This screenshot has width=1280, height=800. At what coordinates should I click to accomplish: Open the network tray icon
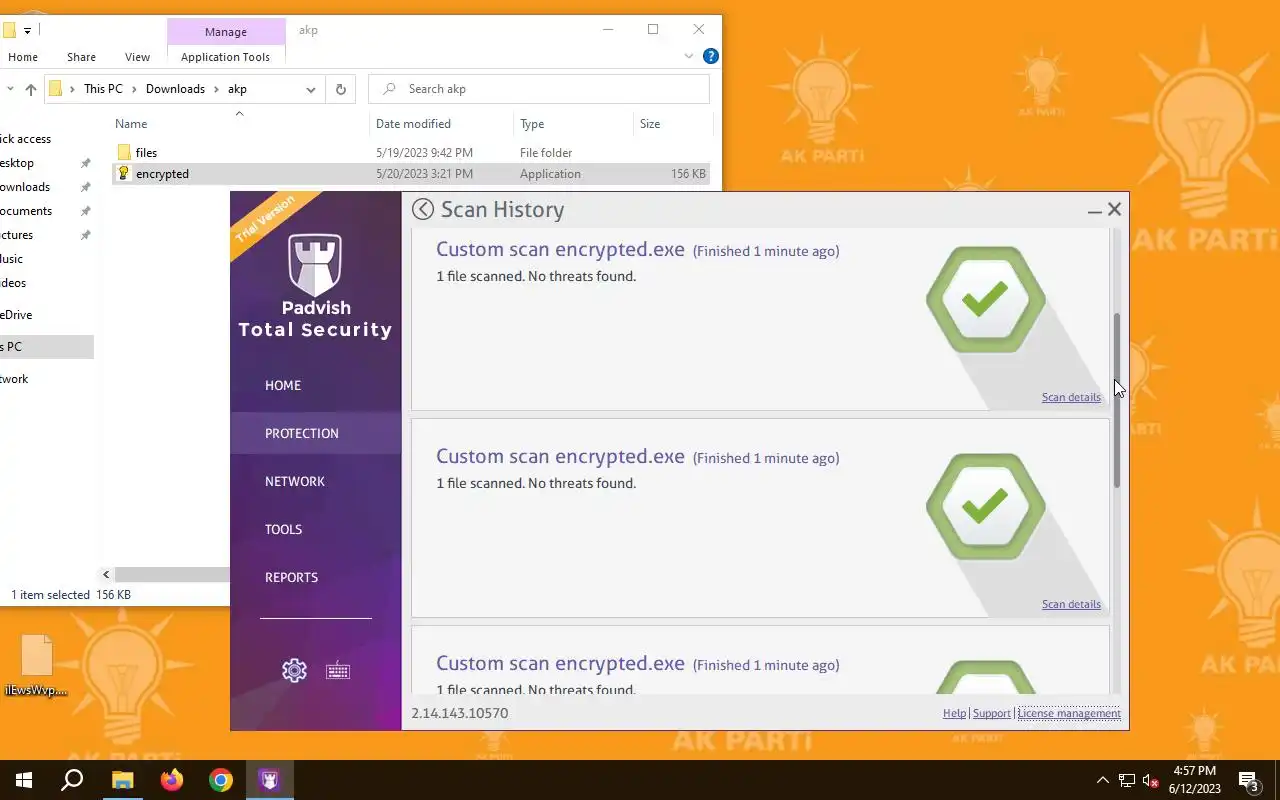click(x=1127, y=780)
